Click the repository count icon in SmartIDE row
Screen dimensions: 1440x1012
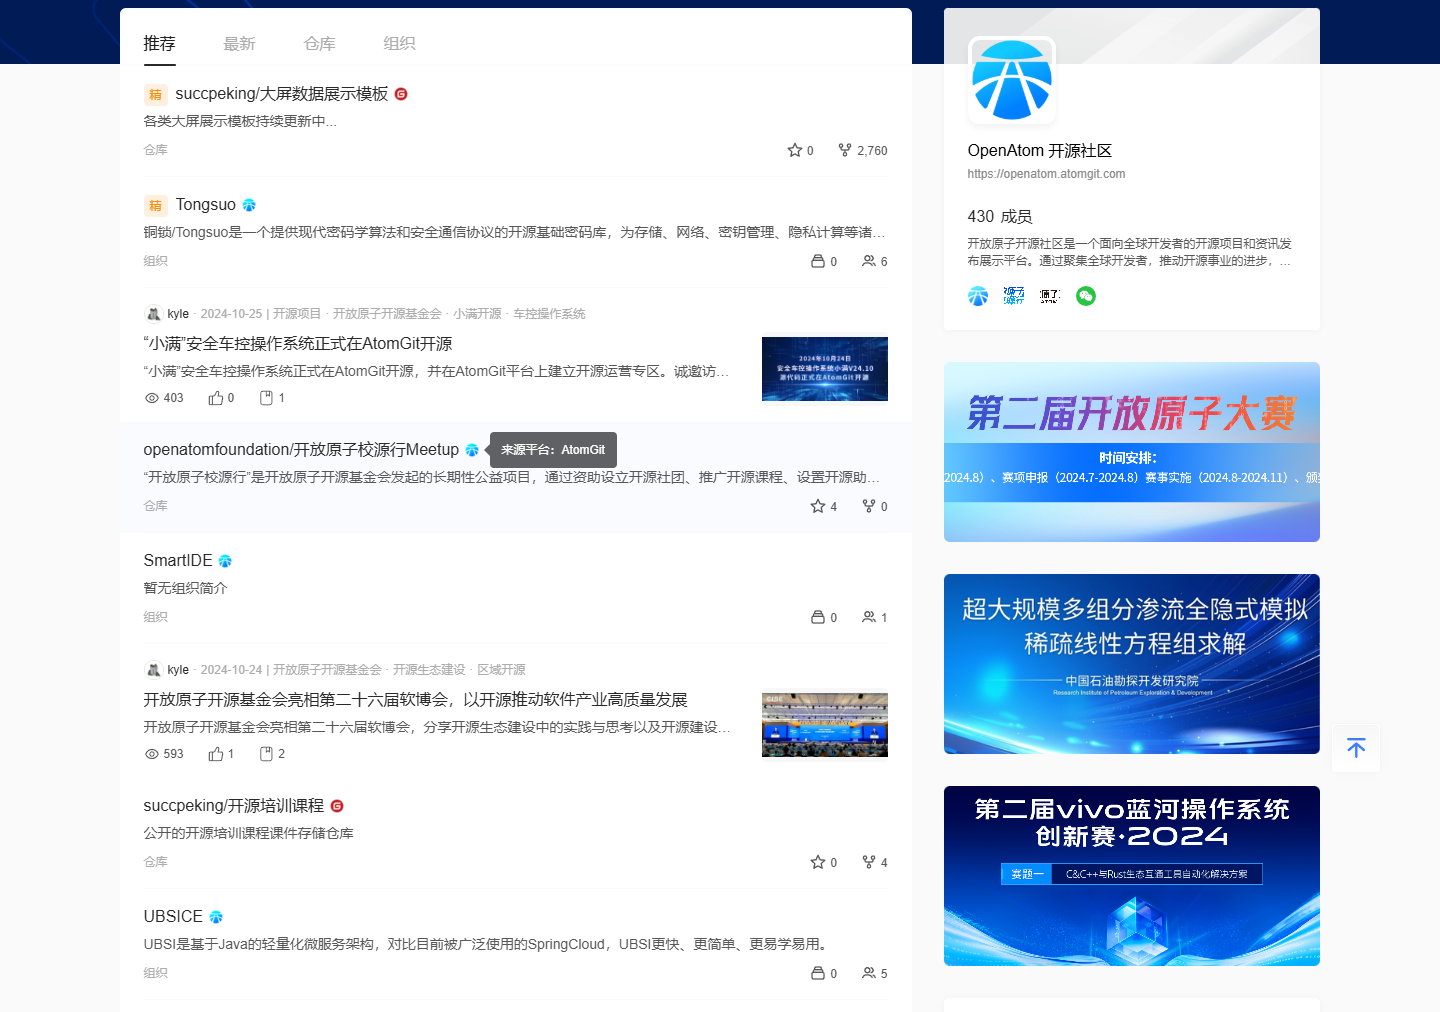(818, 617)
